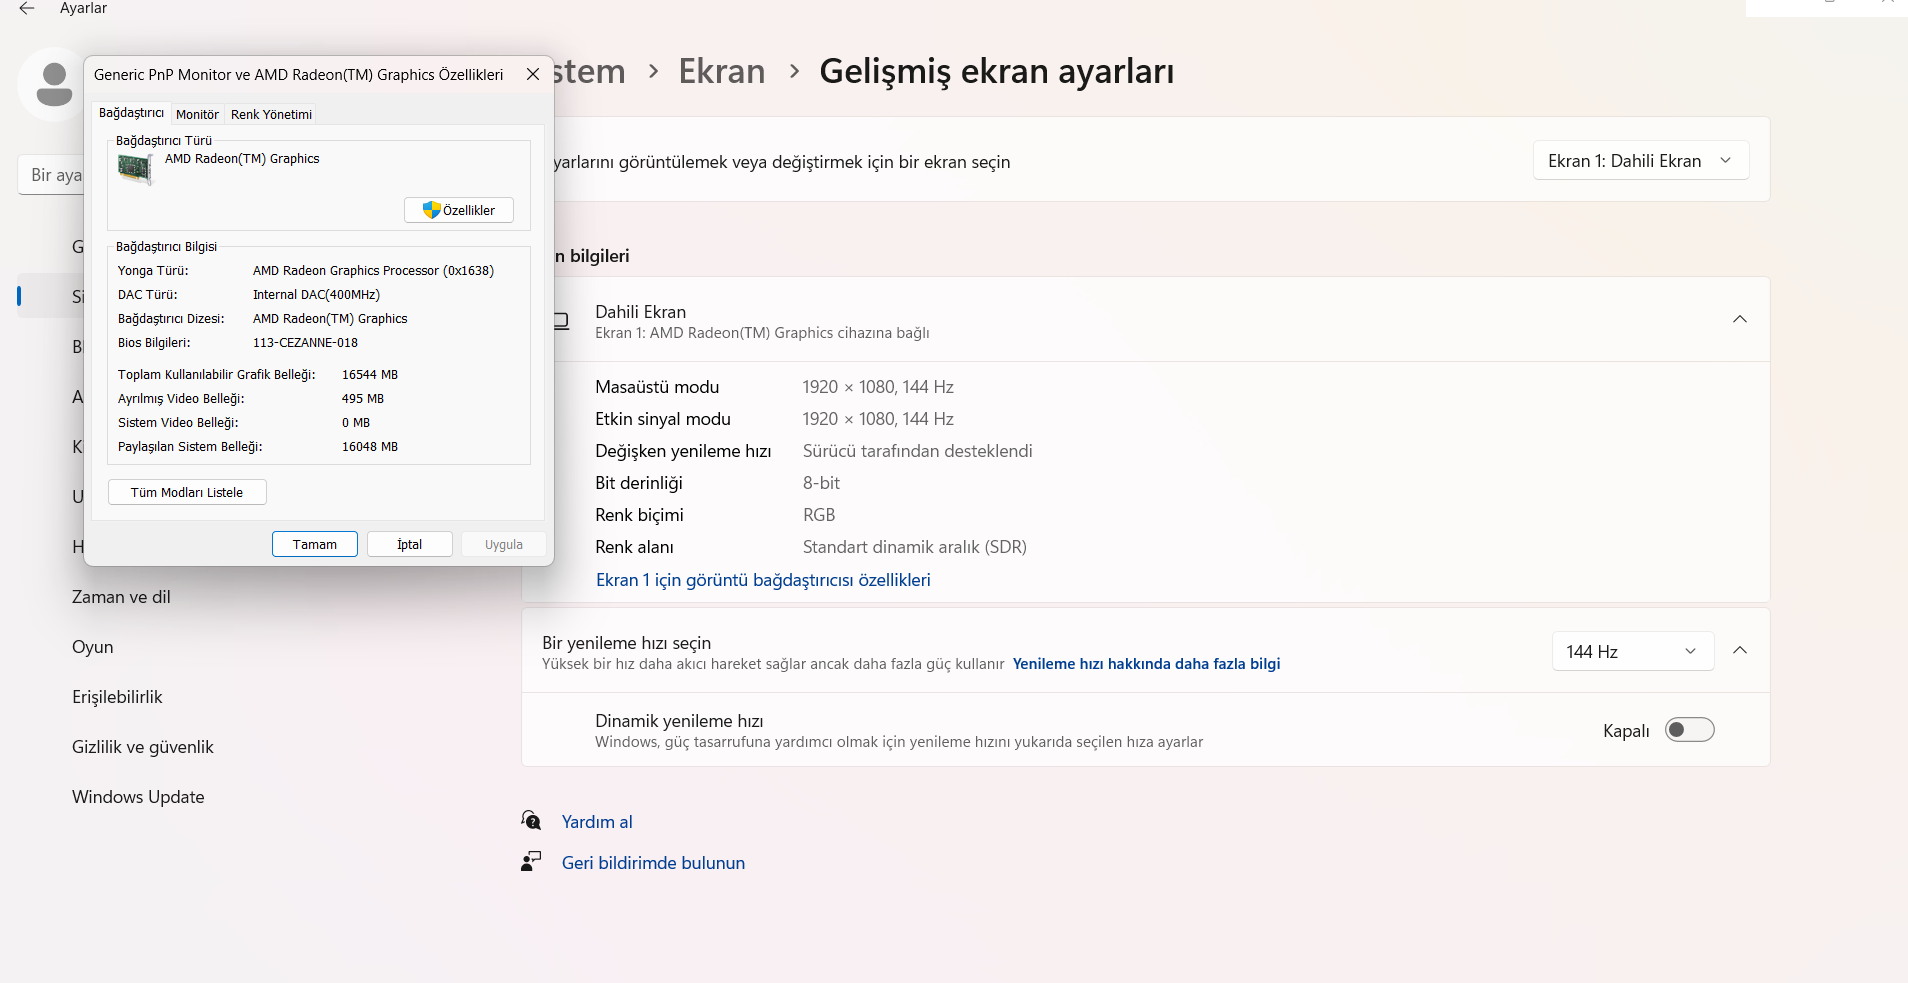Click the Özellikler shield button
This screenshot has height=983, width=1908.
pos(459,210)
